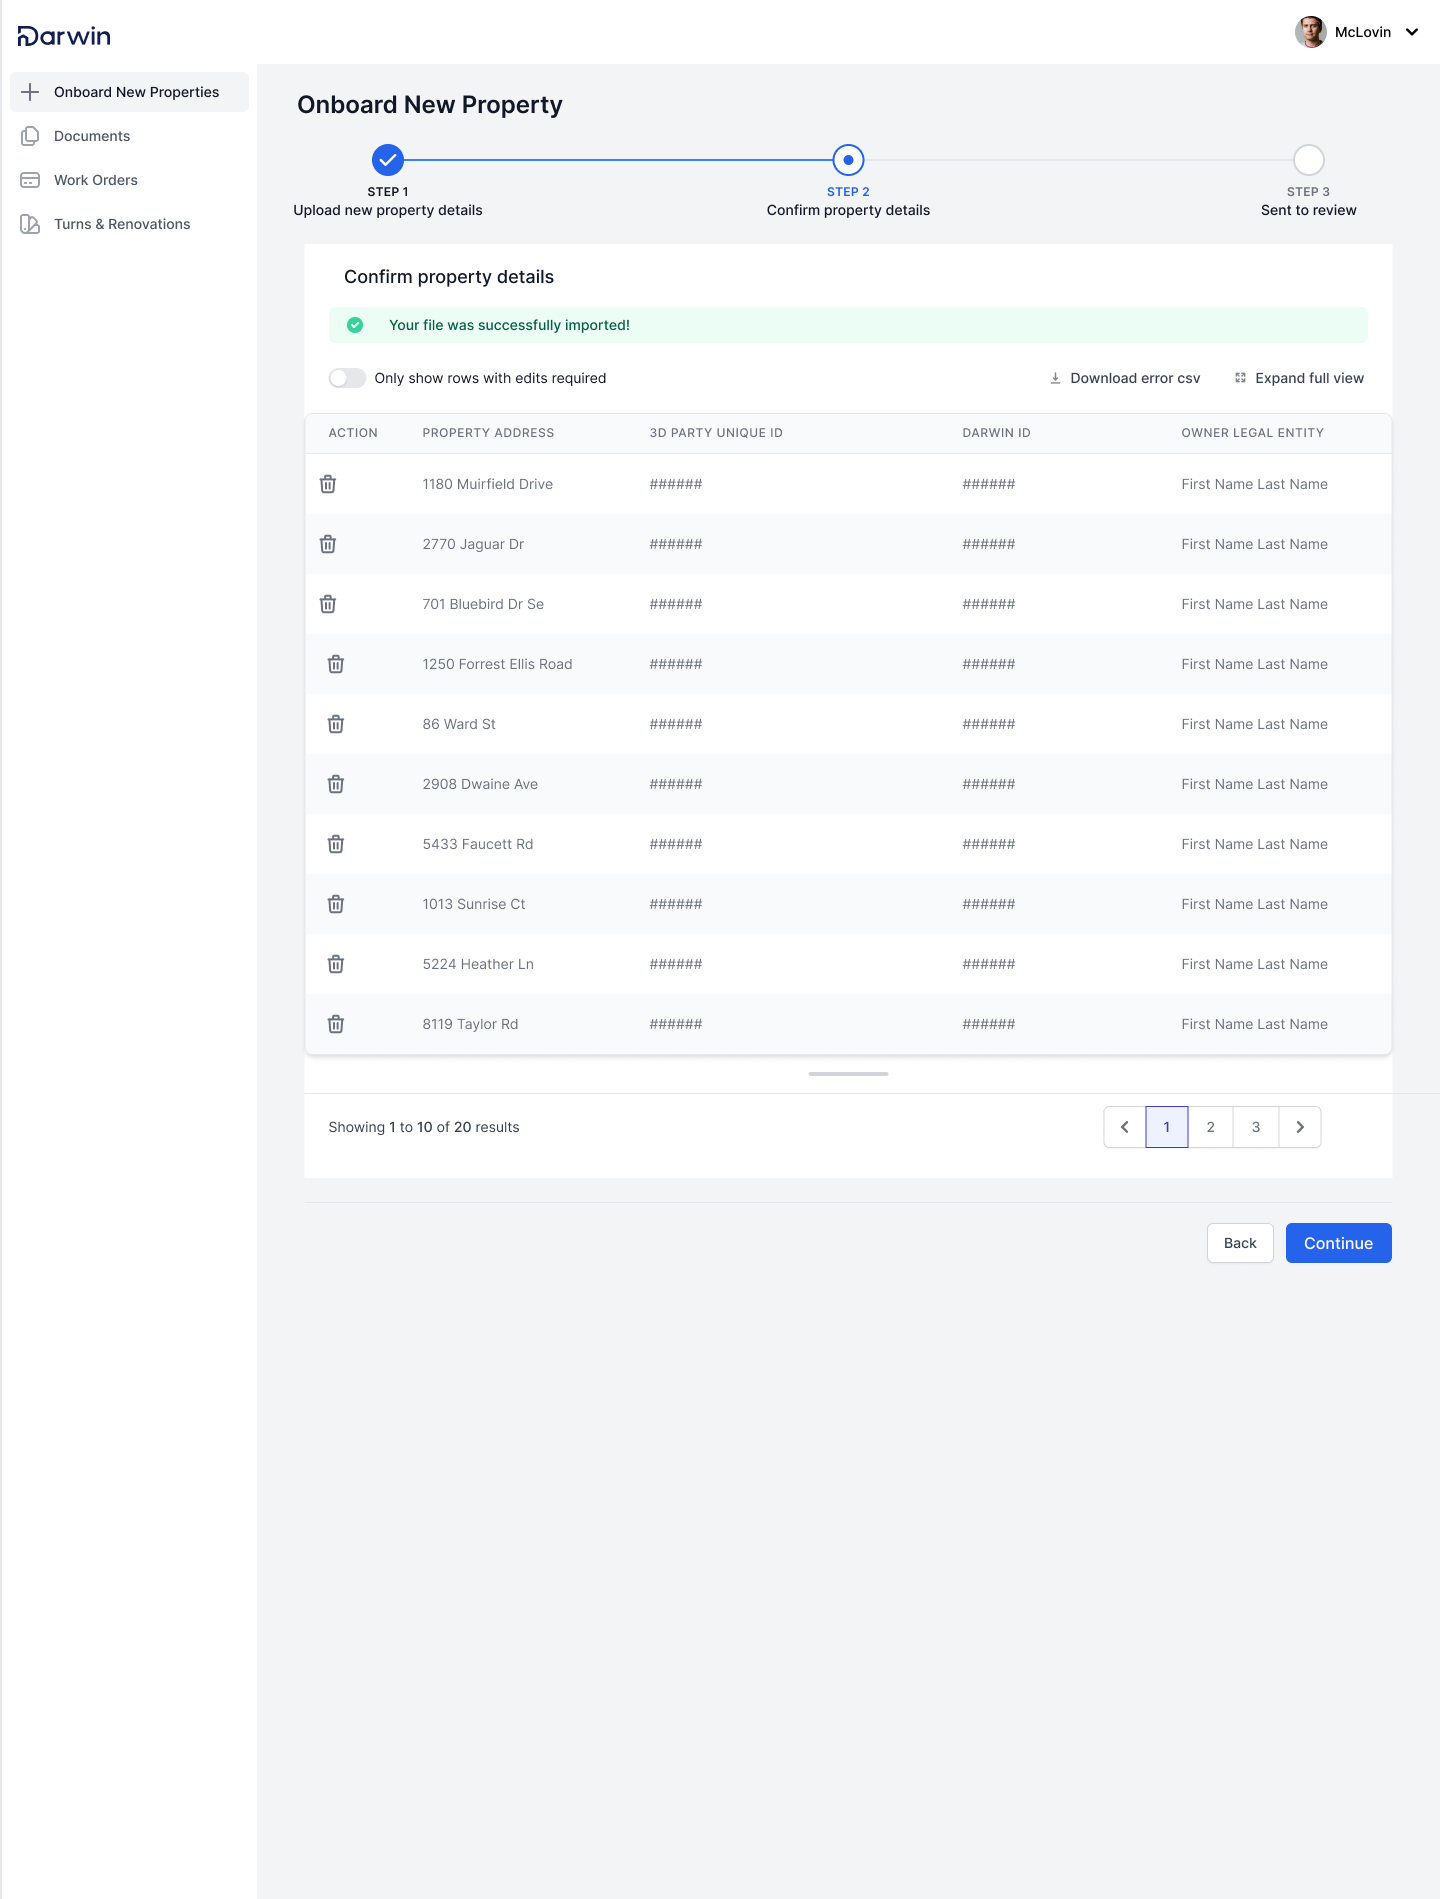Viewport: 1440px width, 1899px height.
Task: Delete the 701 Bluebird Dr Se row
Action: point(328,604)
